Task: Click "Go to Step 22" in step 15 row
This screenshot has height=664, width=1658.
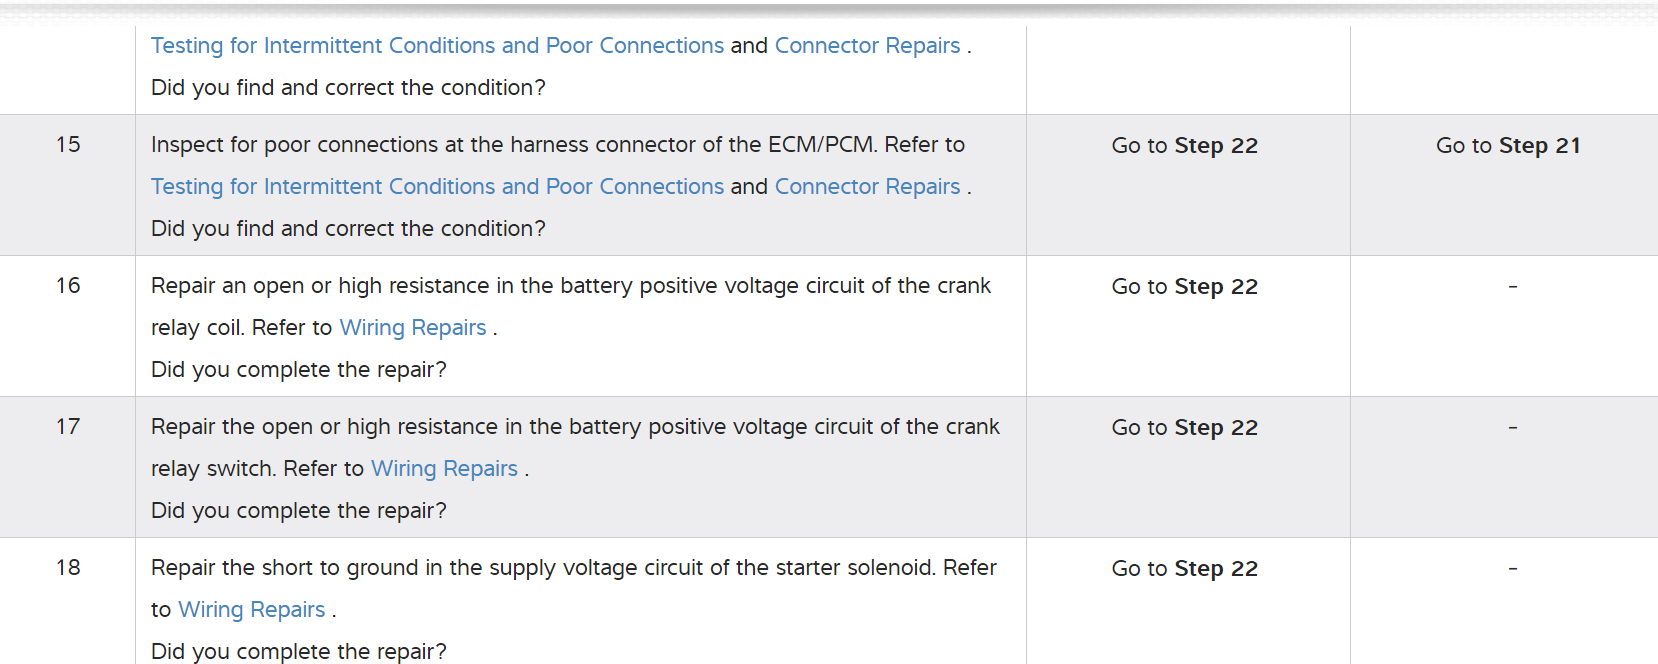Action: [1185, 146]
